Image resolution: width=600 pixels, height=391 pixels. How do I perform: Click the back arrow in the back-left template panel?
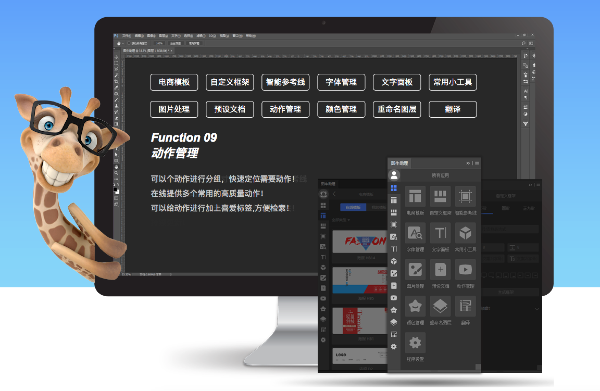334,194
